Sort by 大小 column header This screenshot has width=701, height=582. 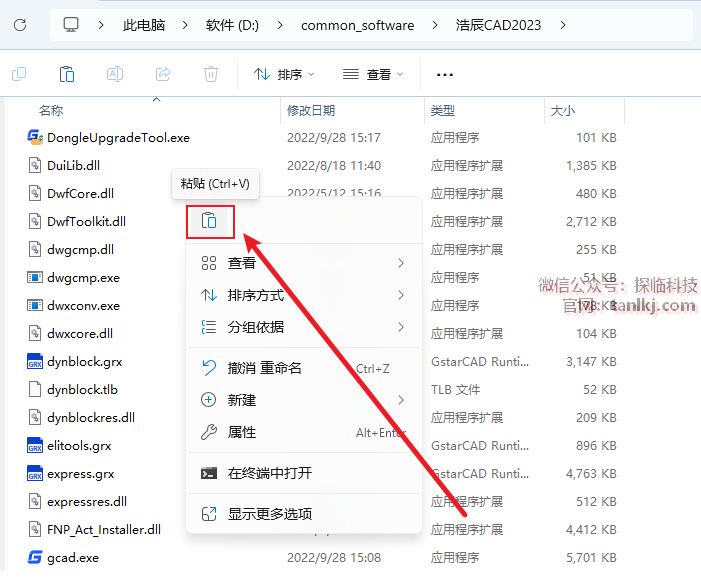pyautogui.click(x=563, y=110)
